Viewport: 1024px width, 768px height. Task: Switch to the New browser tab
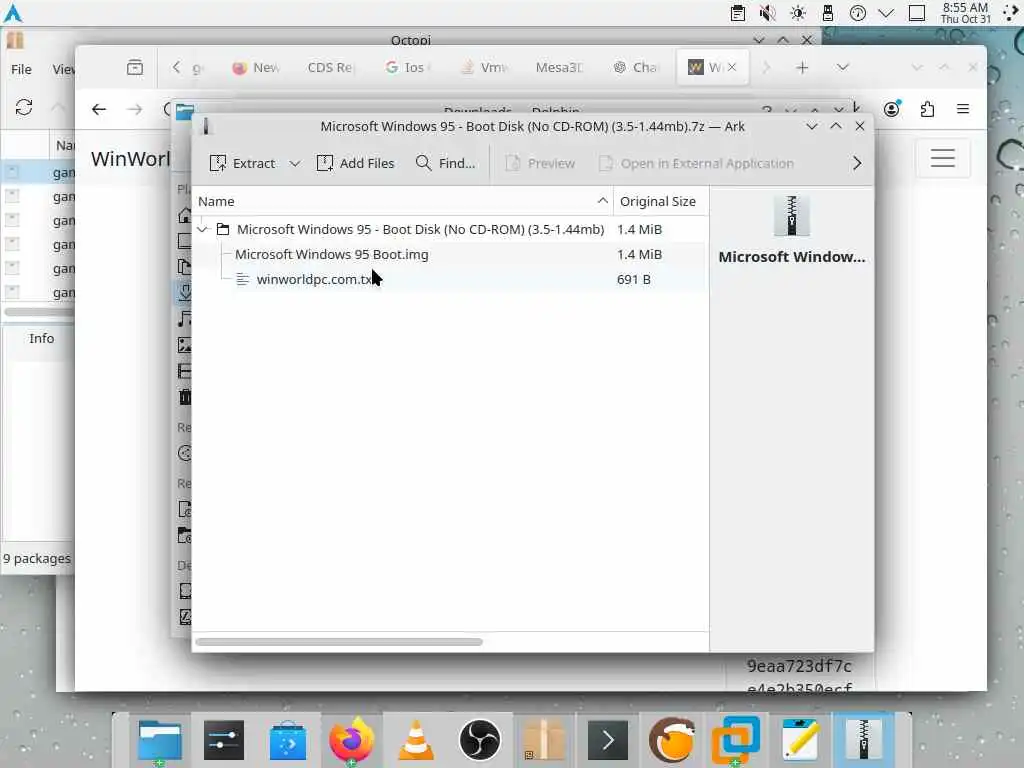pyautogui.click(x=257, y=67)
